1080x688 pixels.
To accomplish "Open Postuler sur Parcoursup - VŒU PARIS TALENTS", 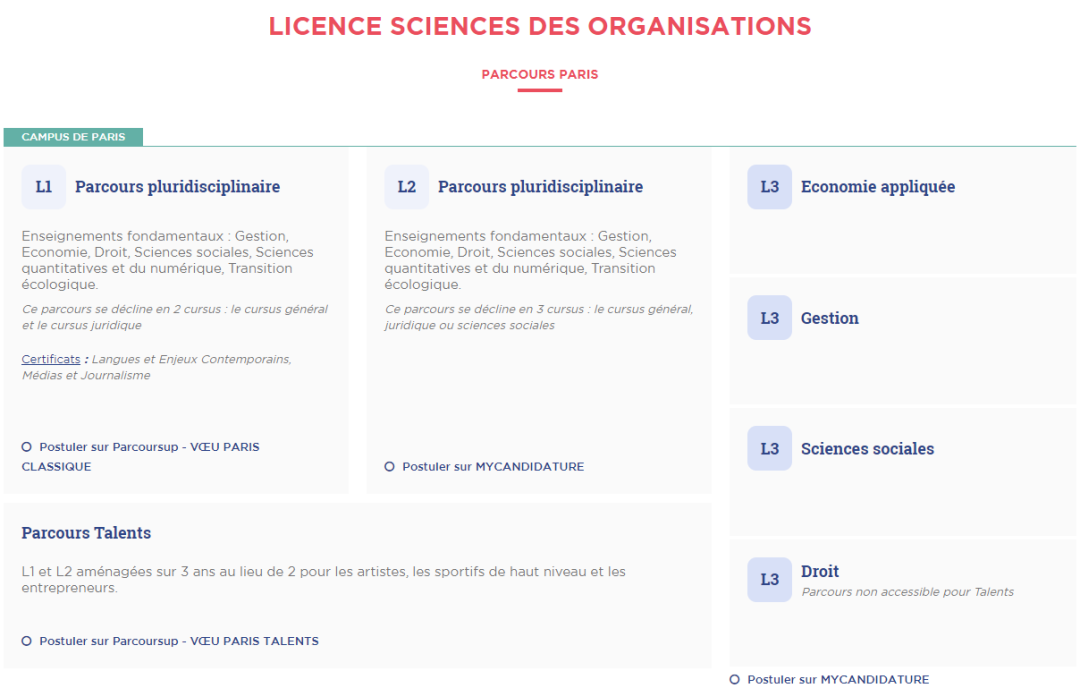I will [x=178, y=641].
